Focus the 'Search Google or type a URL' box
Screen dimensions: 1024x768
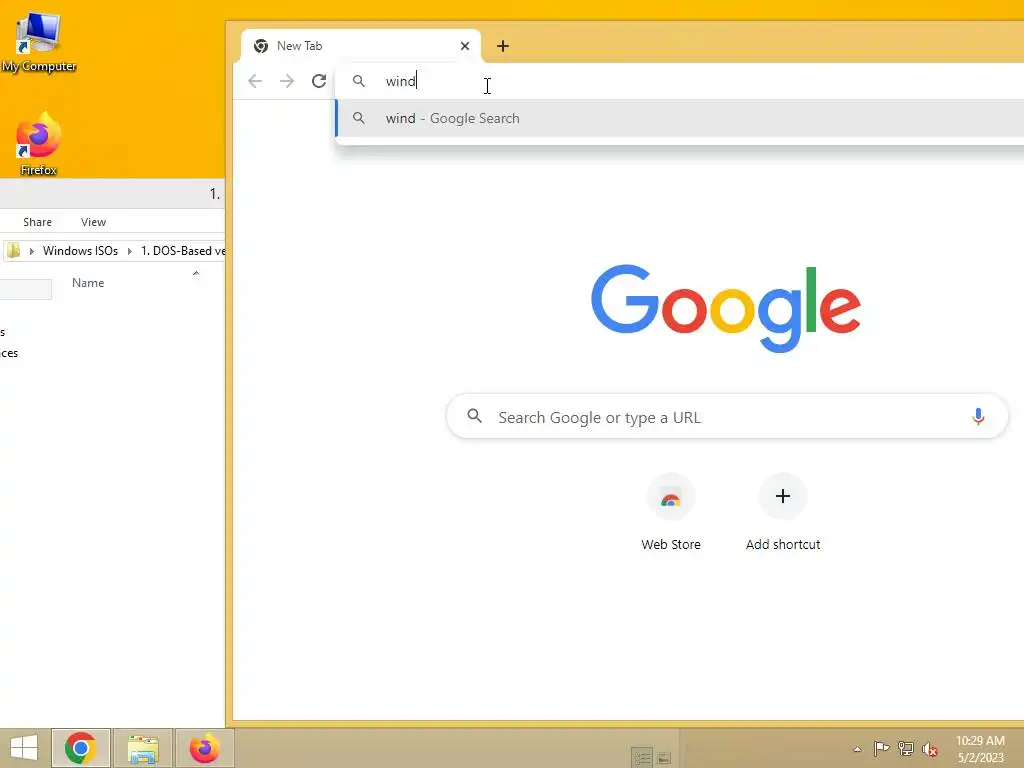click(727, 417)
